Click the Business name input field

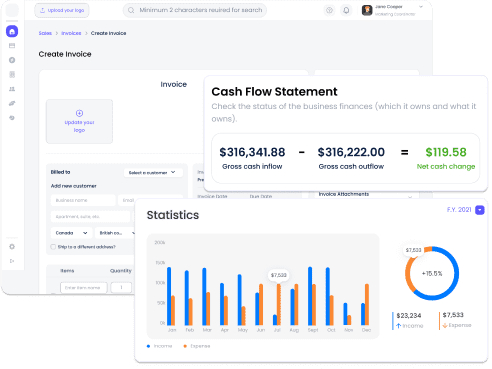coord(83,200)
